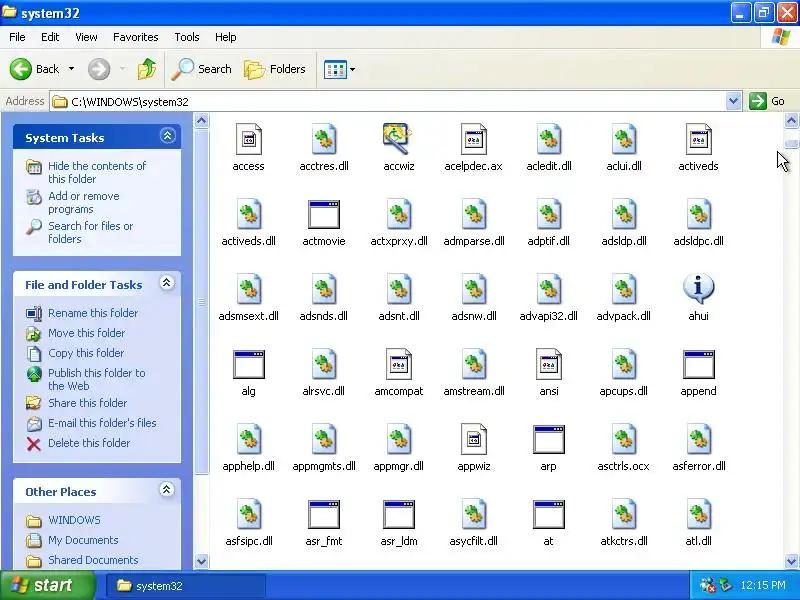
Task: Click task pane scrollbar up arrow
Action: 202,121
